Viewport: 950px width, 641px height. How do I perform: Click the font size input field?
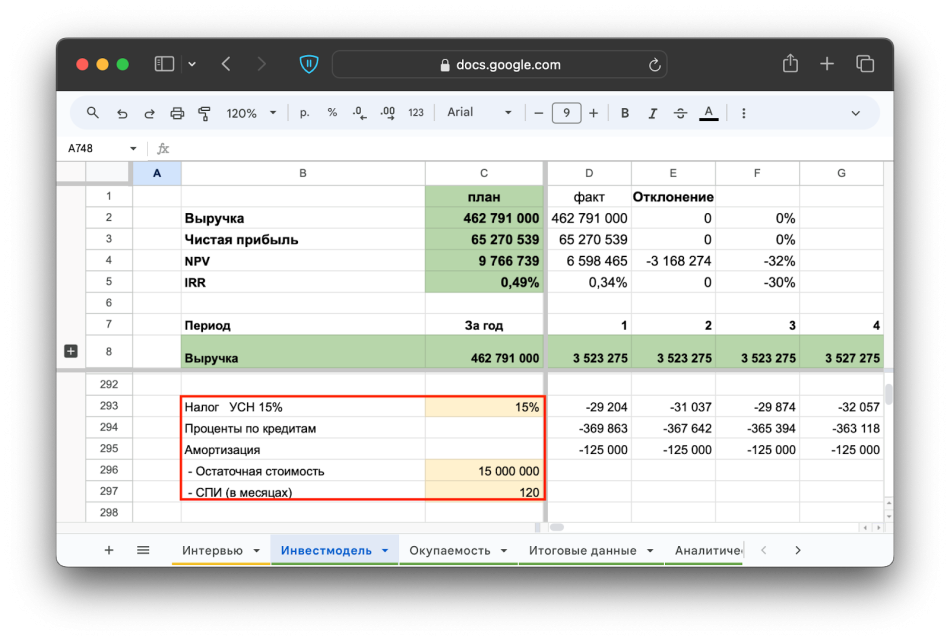(566, 113)
